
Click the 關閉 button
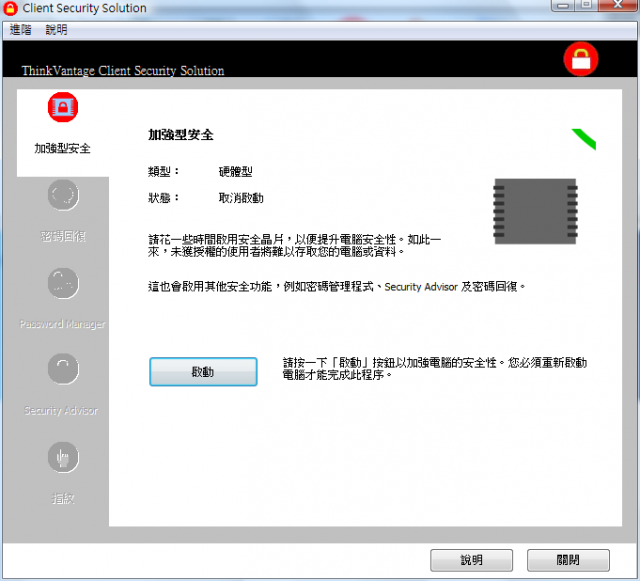pos(568,560)
